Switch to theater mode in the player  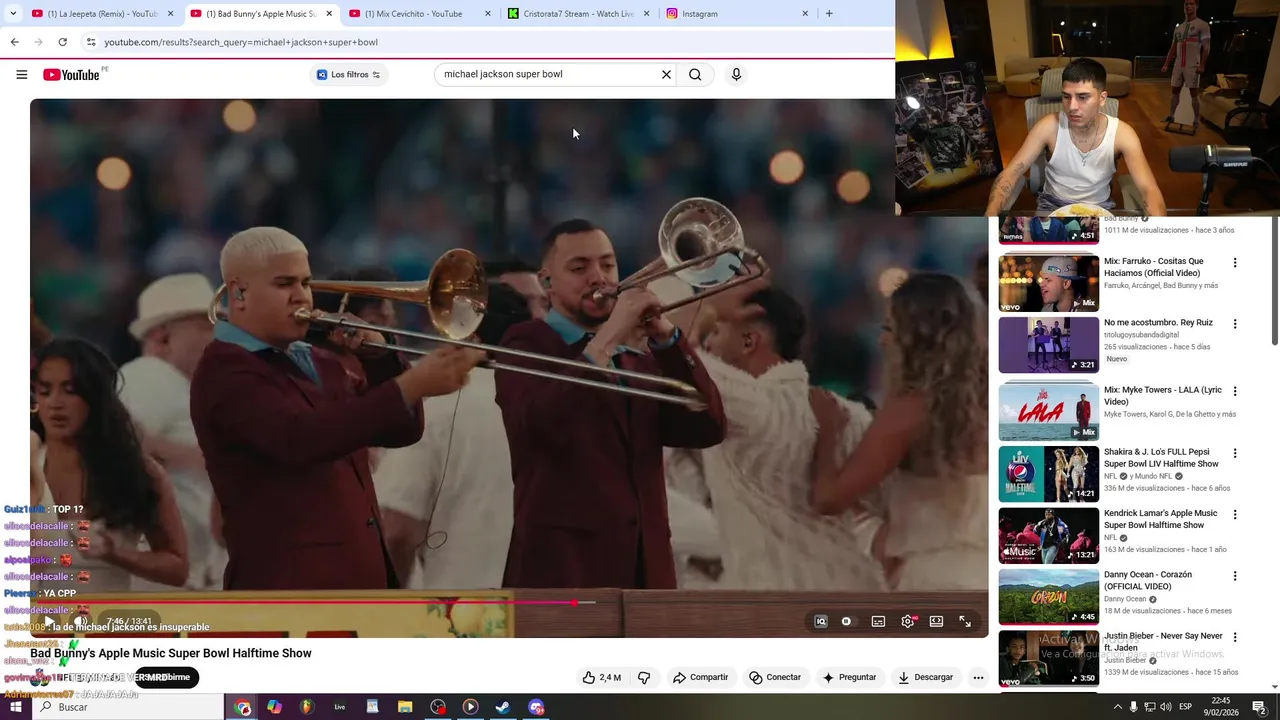tap(936, 621)
